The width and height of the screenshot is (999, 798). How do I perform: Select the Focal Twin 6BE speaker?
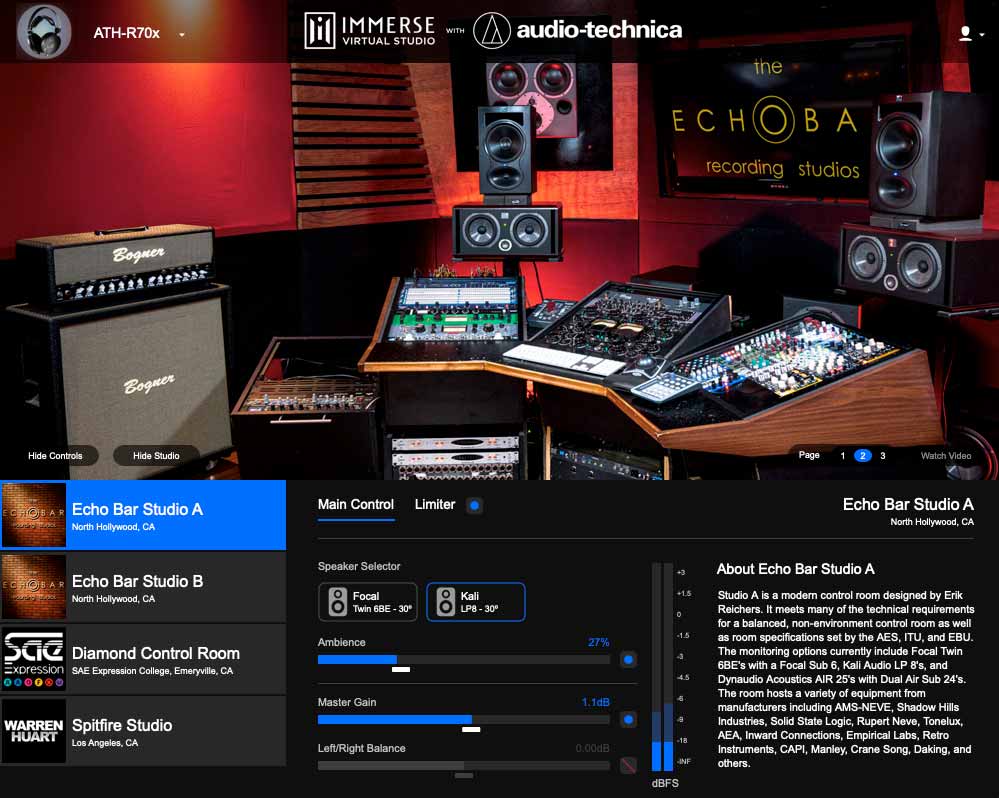[x=368, y=601]
